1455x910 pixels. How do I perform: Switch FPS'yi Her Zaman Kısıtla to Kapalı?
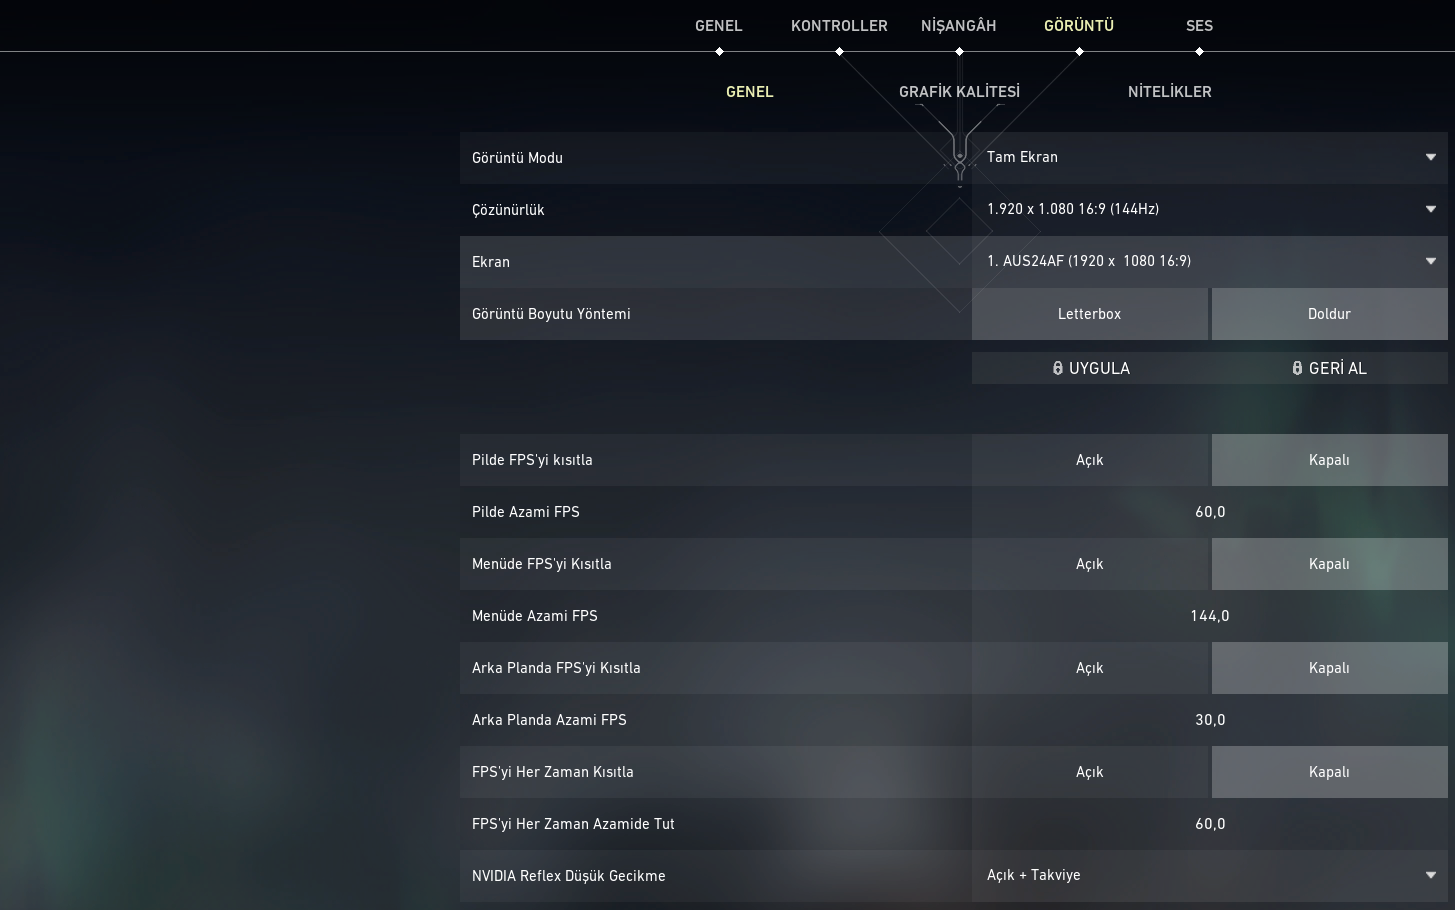pyautogui.click(x=1329, y=772)
